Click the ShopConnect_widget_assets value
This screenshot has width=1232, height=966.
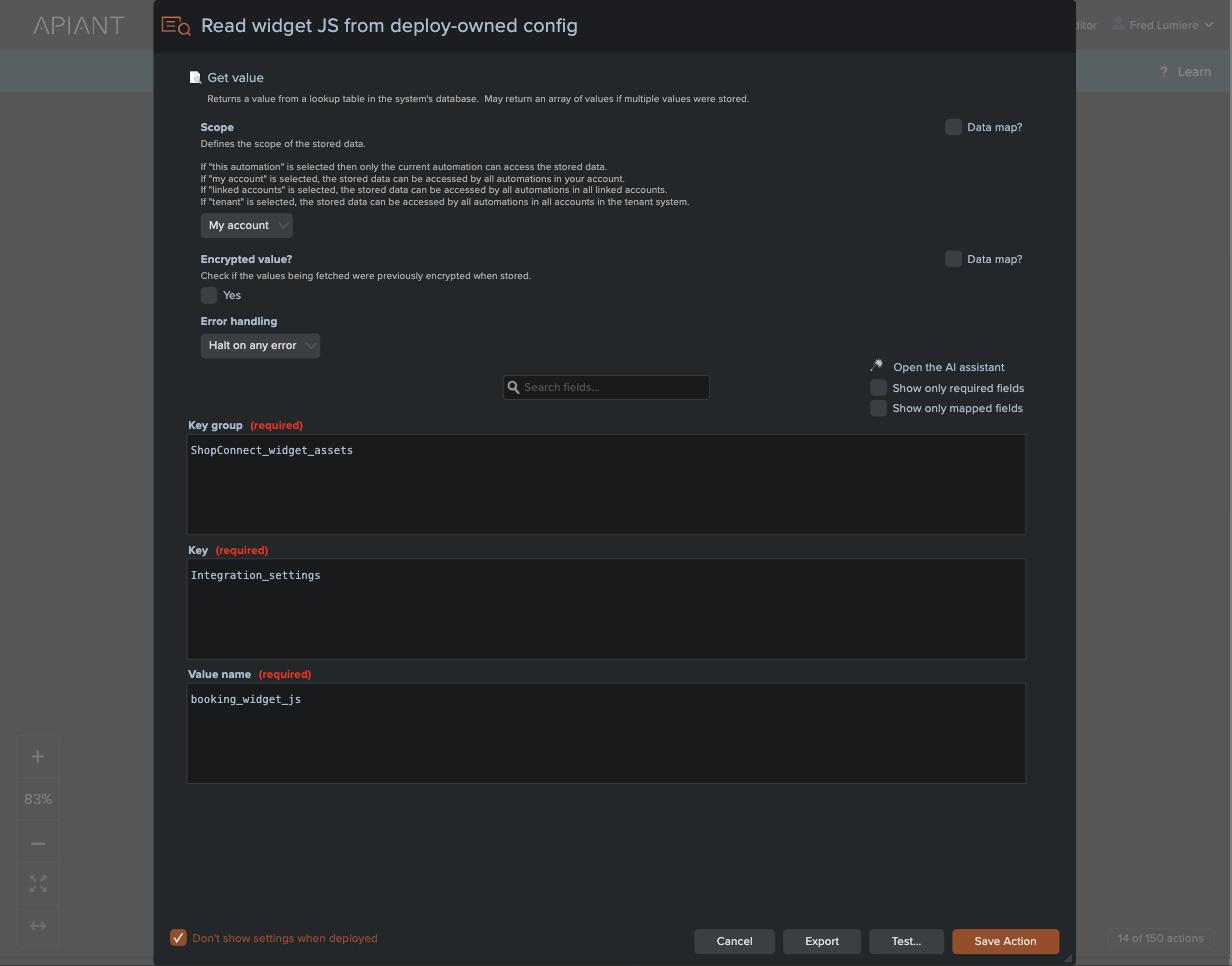272,450
